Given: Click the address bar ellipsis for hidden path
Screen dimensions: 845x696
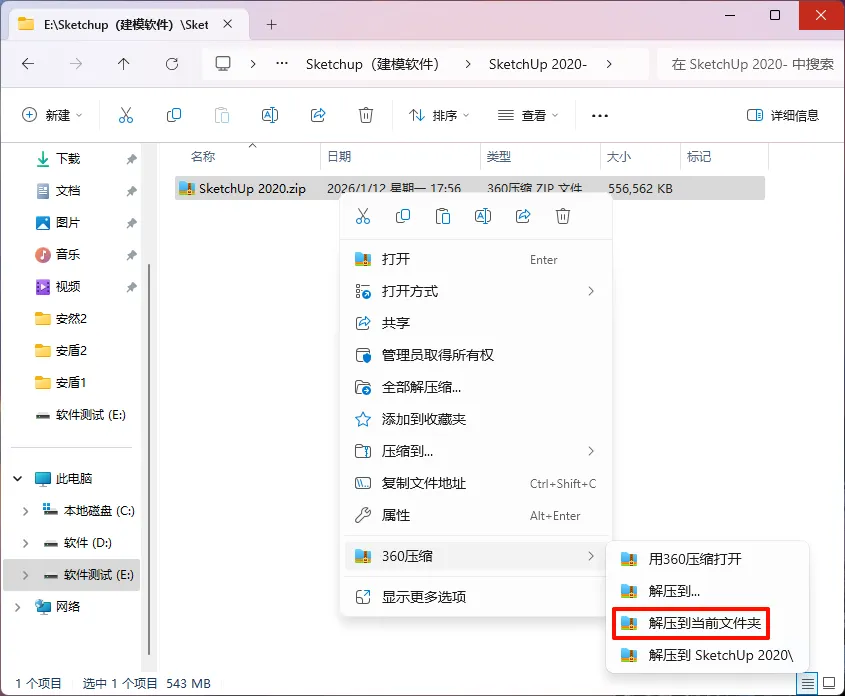Looking at the screenshot, I should tap(282, 64).
